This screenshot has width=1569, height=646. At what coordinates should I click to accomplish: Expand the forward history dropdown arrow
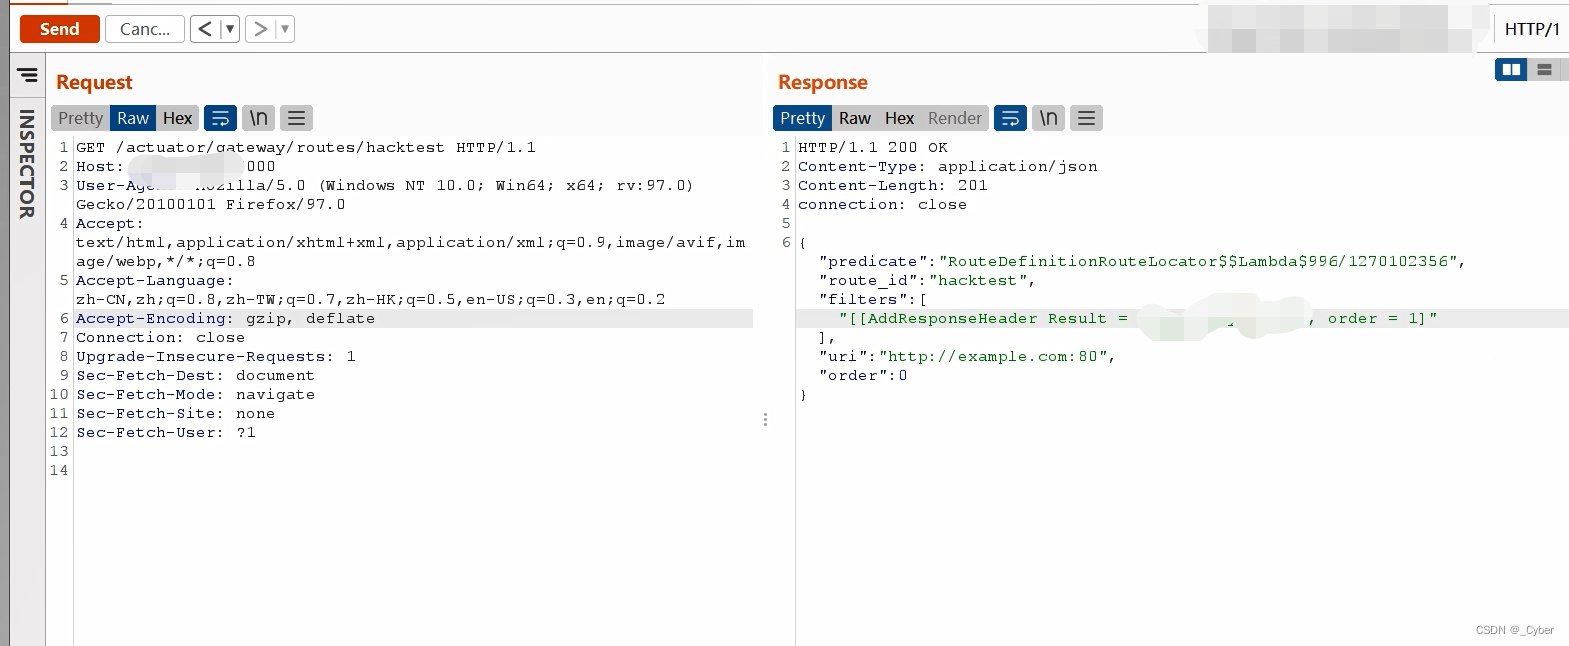coord(285,29)
